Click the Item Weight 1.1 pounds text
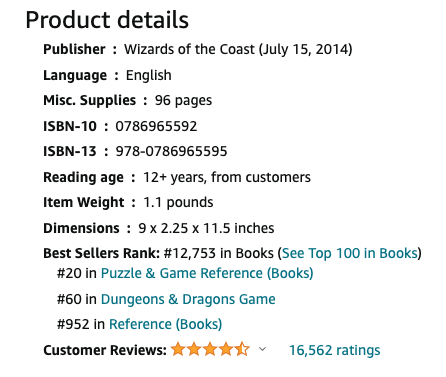The height and width of the screenshot is (377, 446). [128, 202]
